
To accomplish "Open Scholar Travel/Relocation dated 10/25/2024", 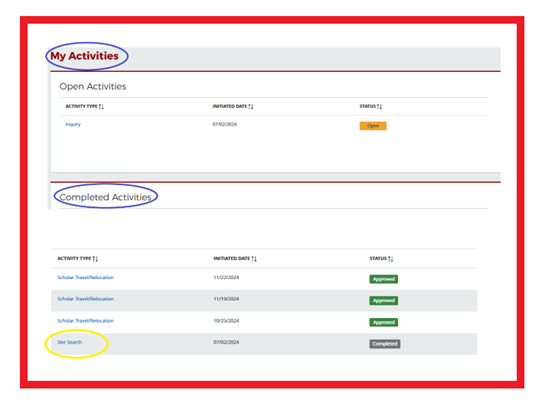I will coord(86,321).
